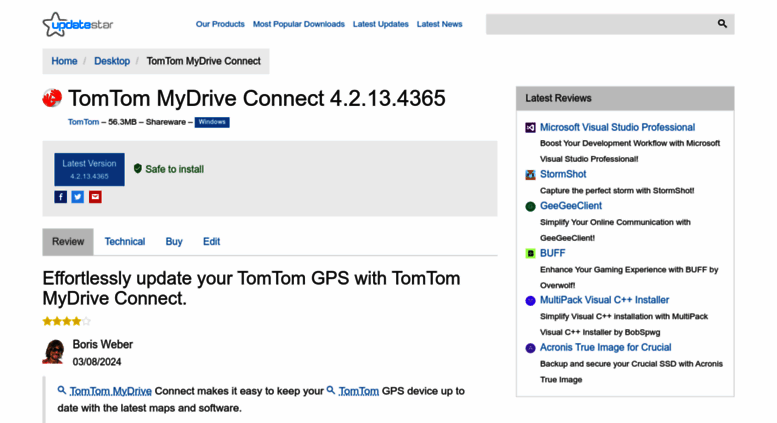Viewport: 777px width, 423px height.
Task: Switch to the Edit tab
Action: coord(212,242)
